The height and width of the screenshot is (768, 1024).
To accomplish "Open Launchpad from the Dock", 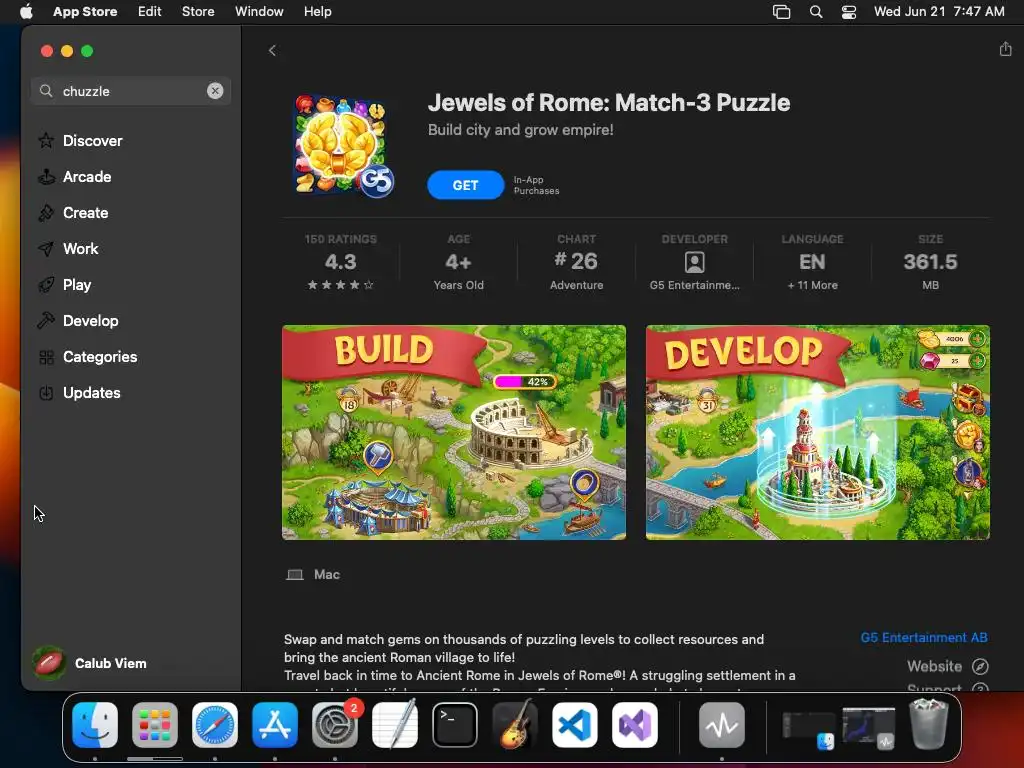I will click(155, 725).
